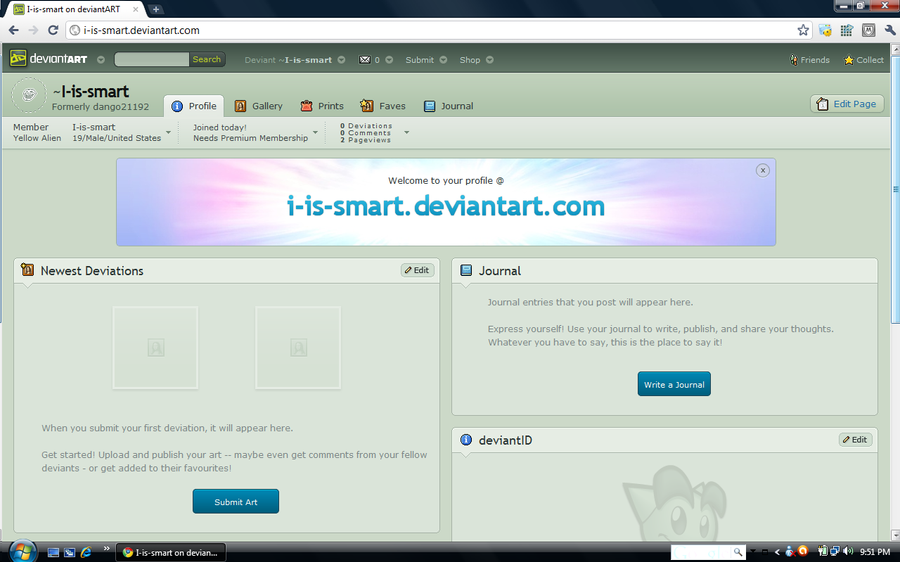The height and width of the screenshot is (562, 900).
Task: Click the Journal widget icon
Action: click(x=466, y=270)
